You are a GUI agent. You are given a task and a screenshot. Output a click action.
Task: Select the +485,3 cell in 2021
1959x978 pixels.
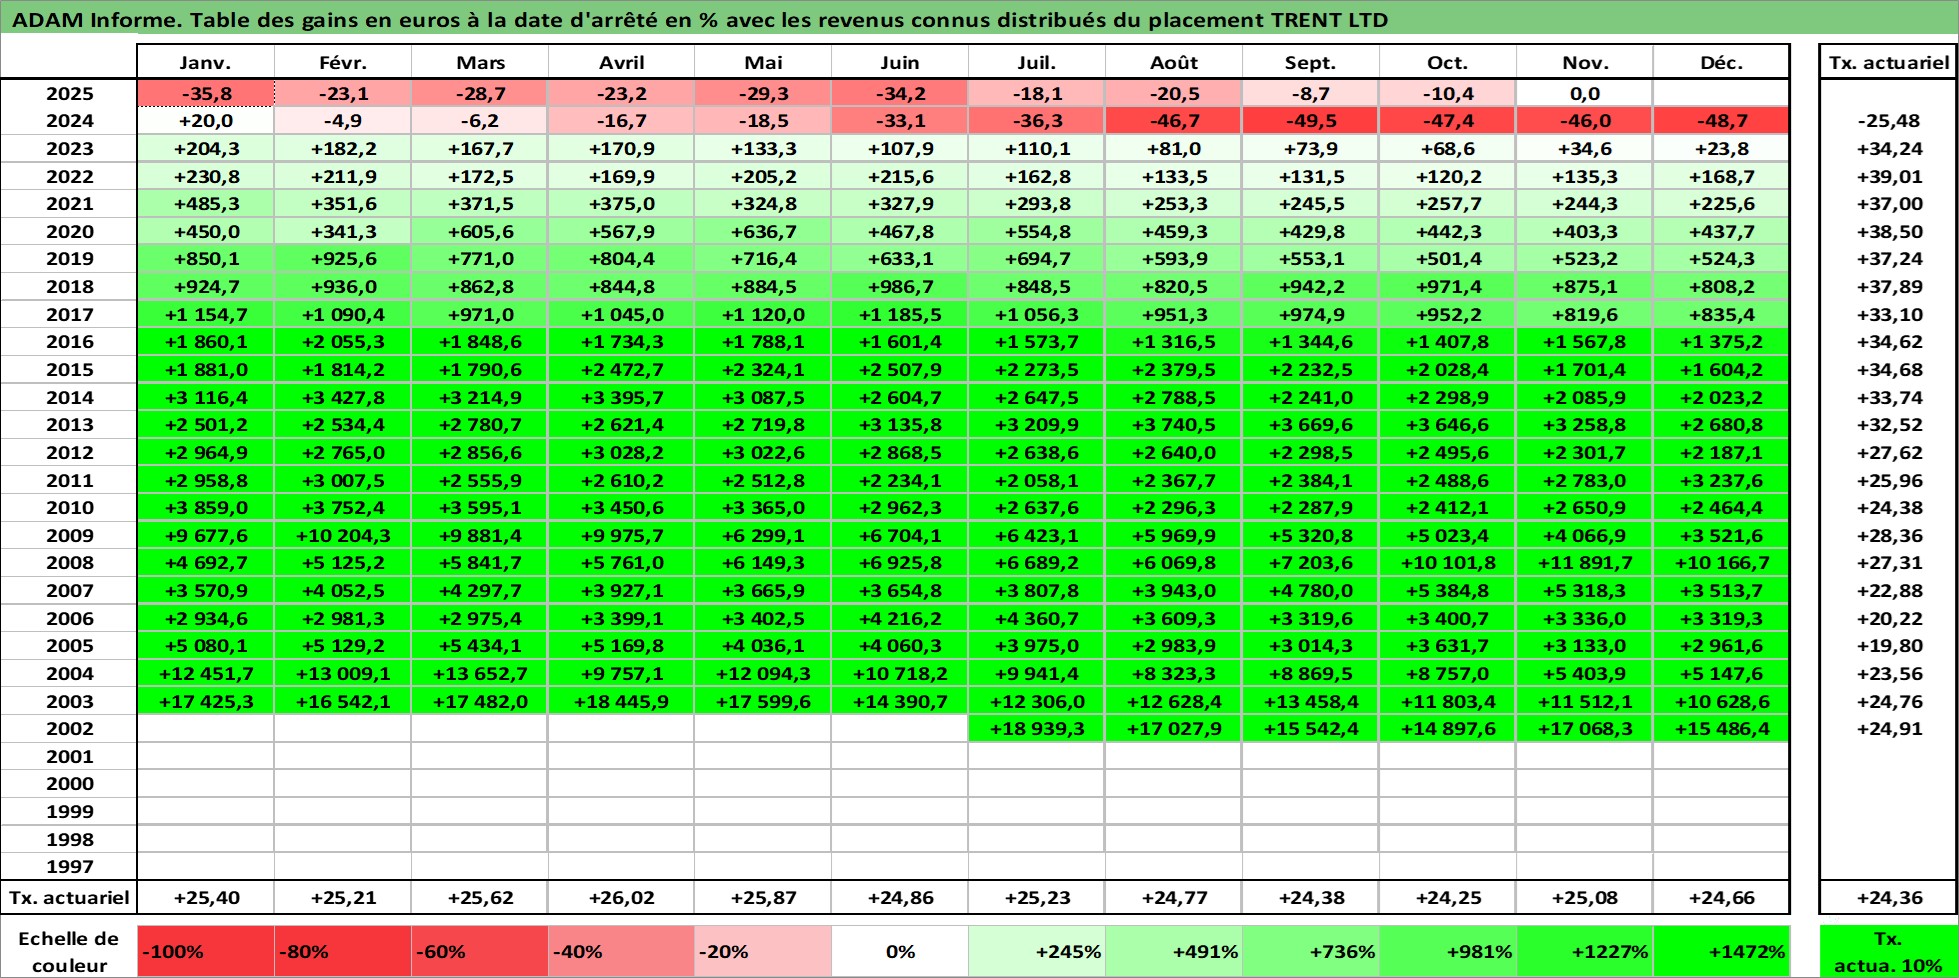pyautogui.click(x=205, y=204)
